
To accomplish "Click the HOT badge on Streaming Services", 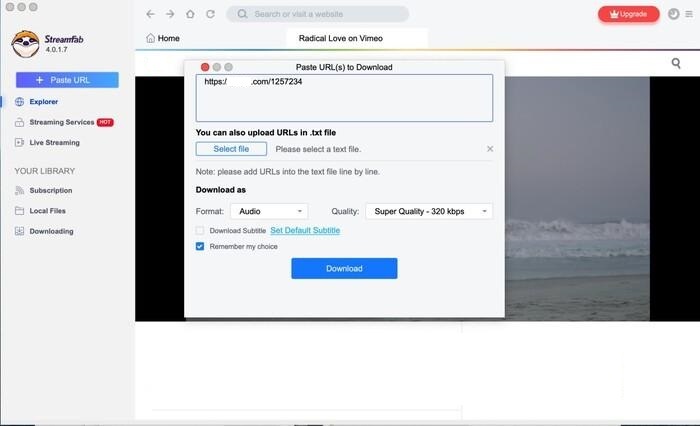I will tap(105, 122).
